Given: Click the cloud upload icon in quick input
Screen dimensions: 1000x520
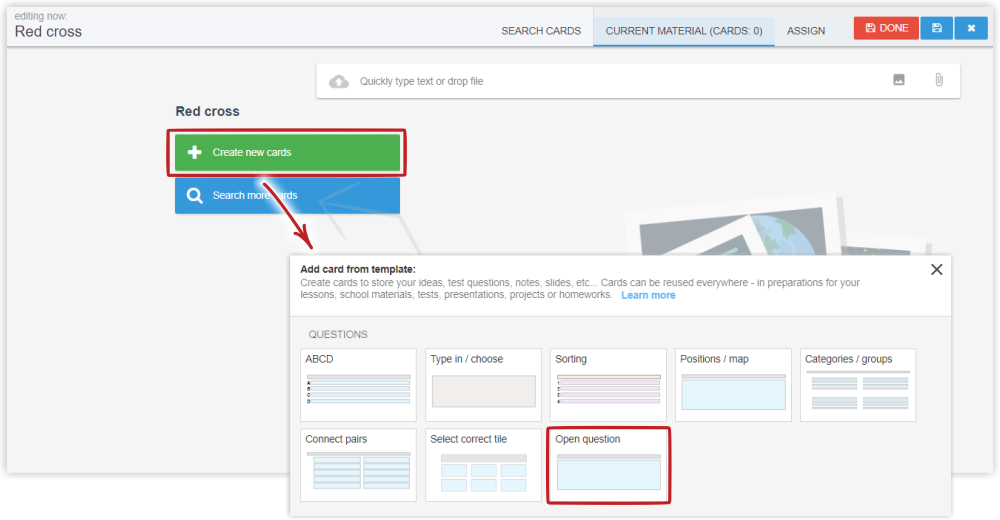Looking at the screenshot, I should point(339,81).
